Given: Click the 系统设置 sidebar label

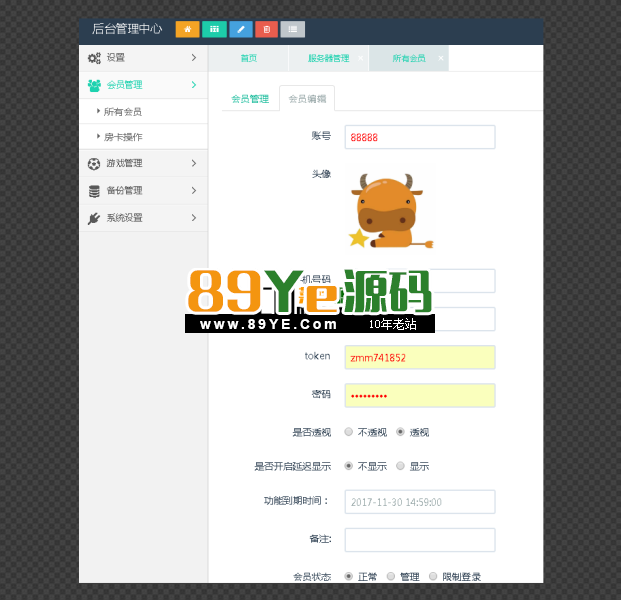Looking at the screenshot, I should [124, 218].
